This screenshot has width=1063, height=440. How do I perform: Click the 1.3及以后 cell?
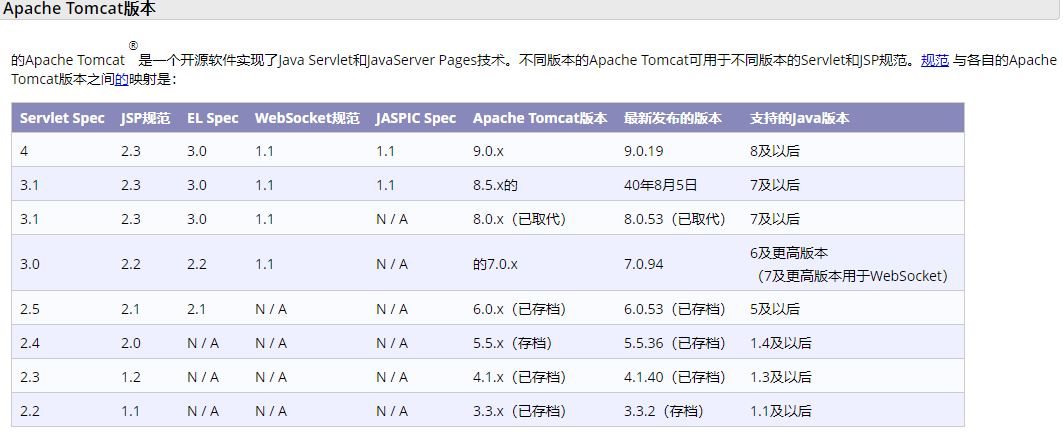pyautogui.click(x=781, y=377)
